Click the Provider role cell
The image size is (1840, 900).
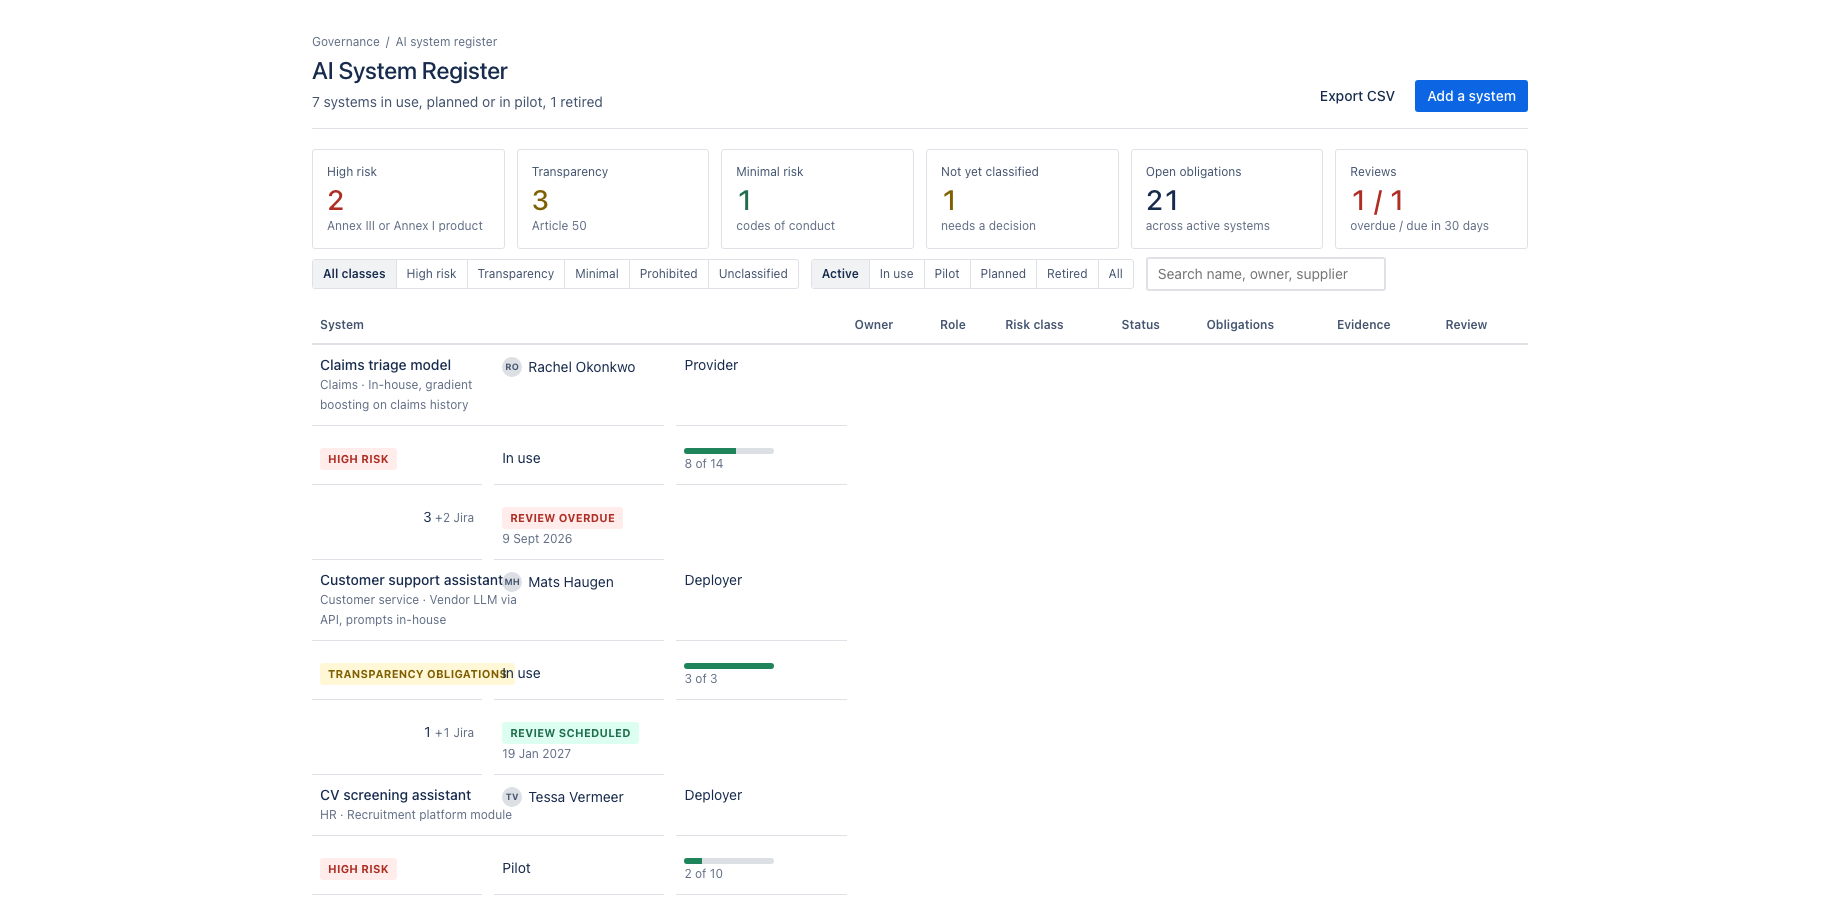coord(711,365)
